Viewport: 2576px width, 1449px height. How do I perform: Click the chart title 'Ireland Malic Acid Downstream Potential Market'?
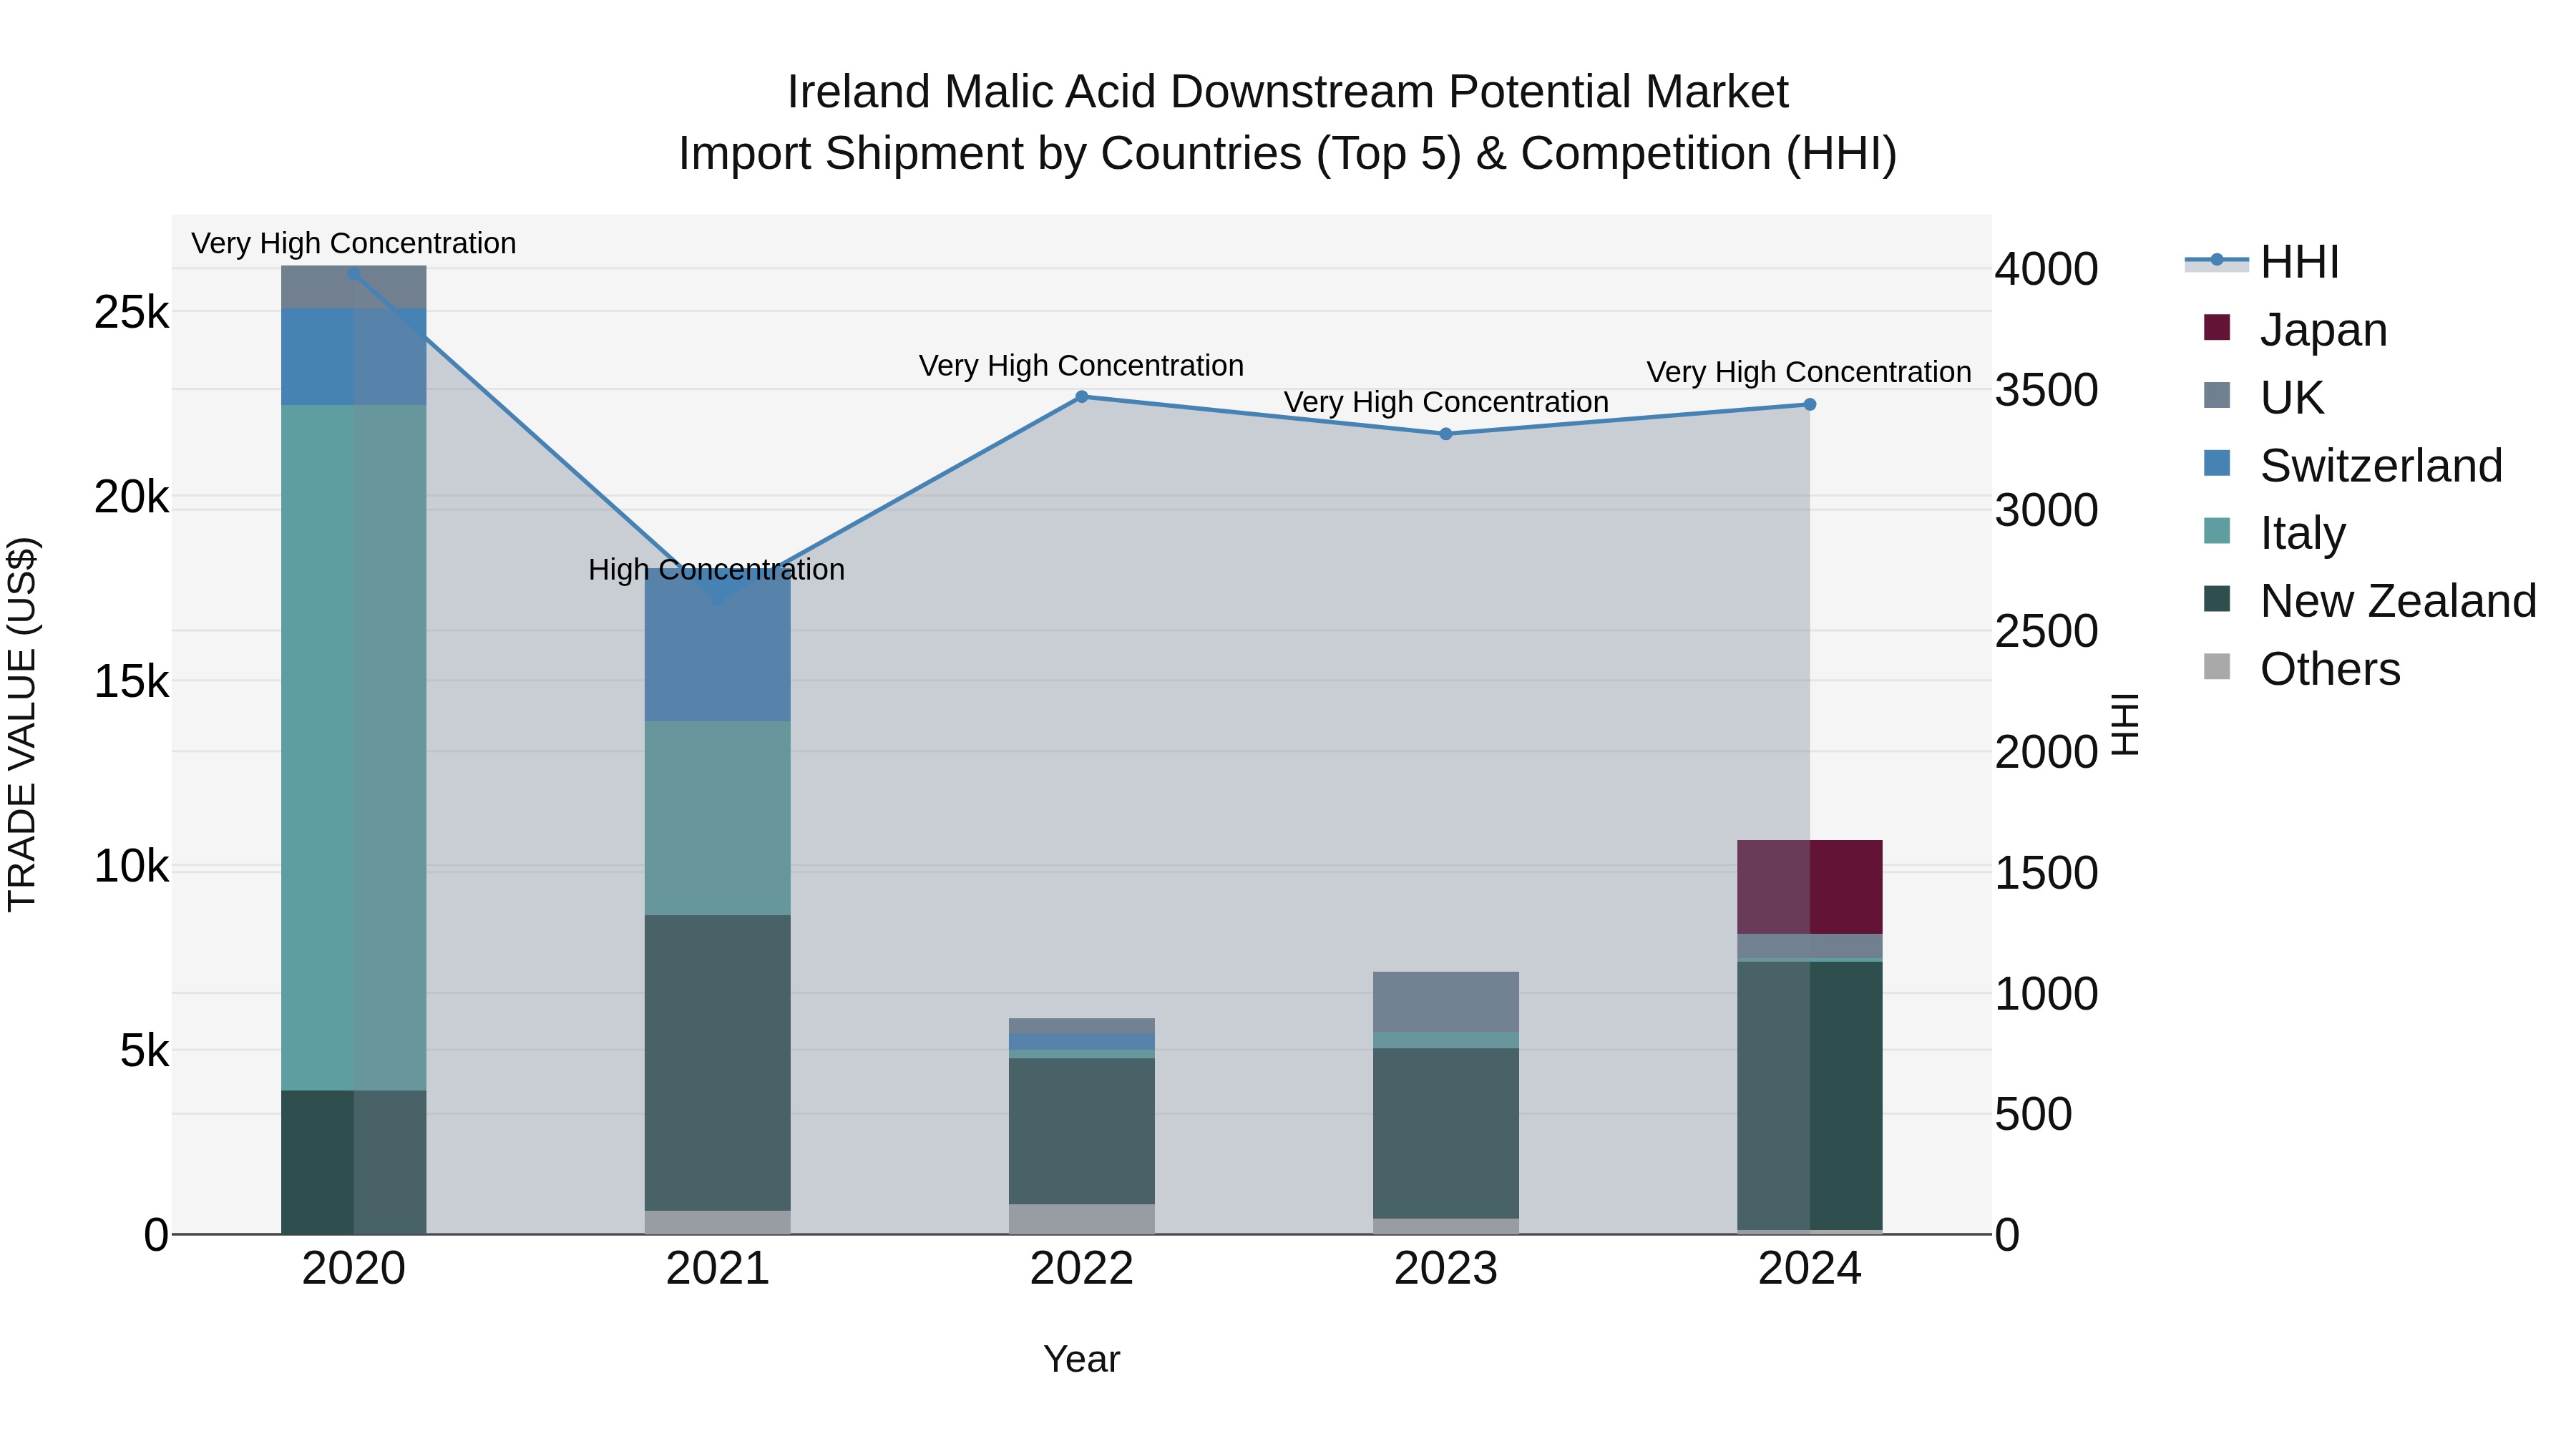pyautogui.click(x=1288, y=92)
